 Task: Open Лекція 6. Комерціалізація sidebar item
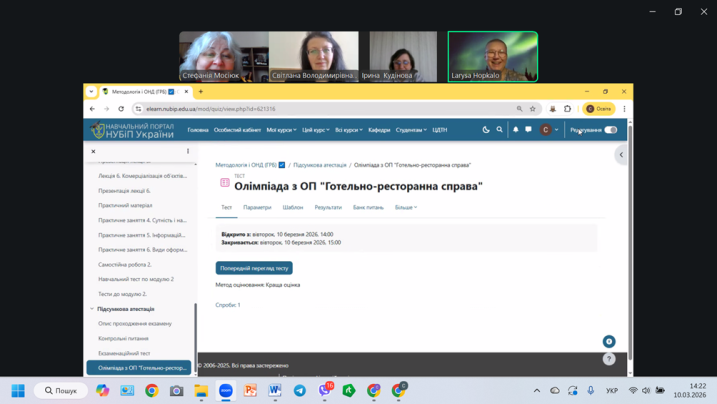point(142,176)
